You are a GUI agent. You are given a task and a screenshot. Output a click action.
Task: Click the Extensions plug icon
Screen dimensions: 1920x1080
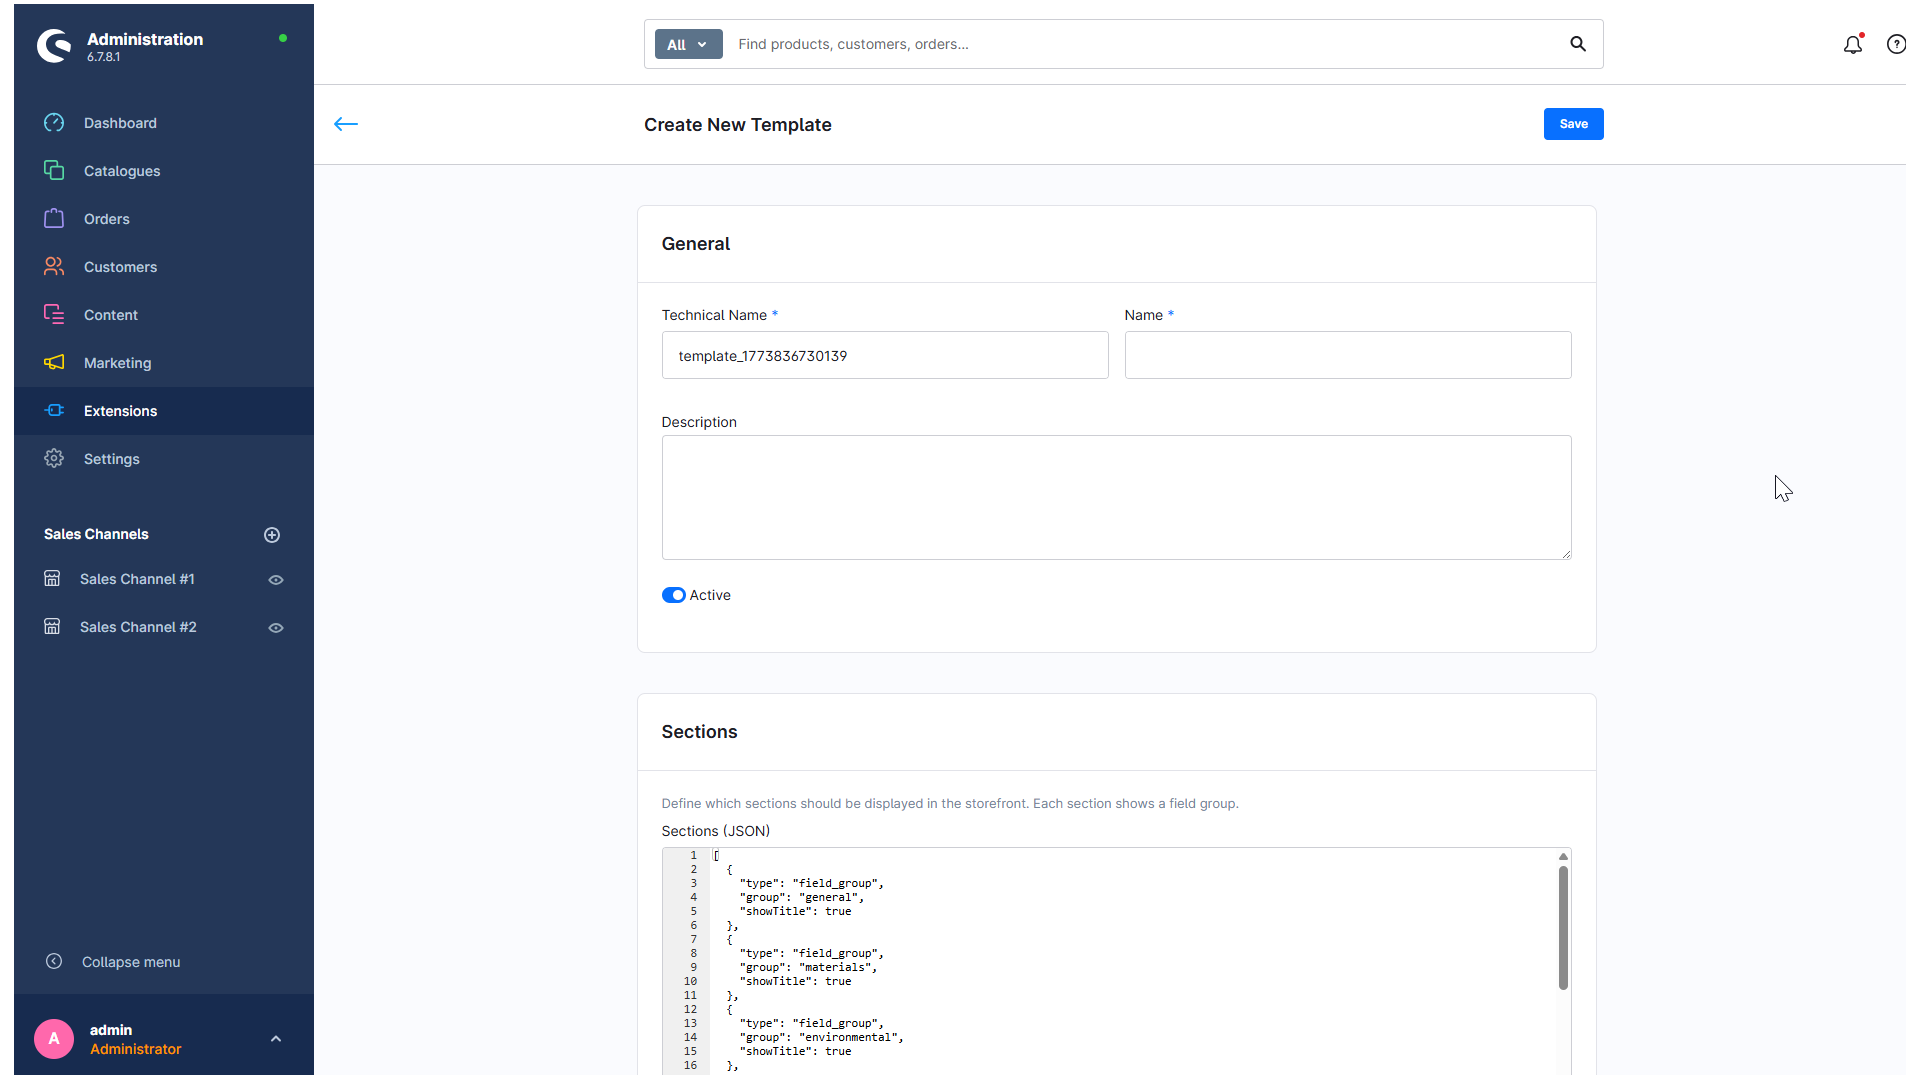(x=54, y=411)
